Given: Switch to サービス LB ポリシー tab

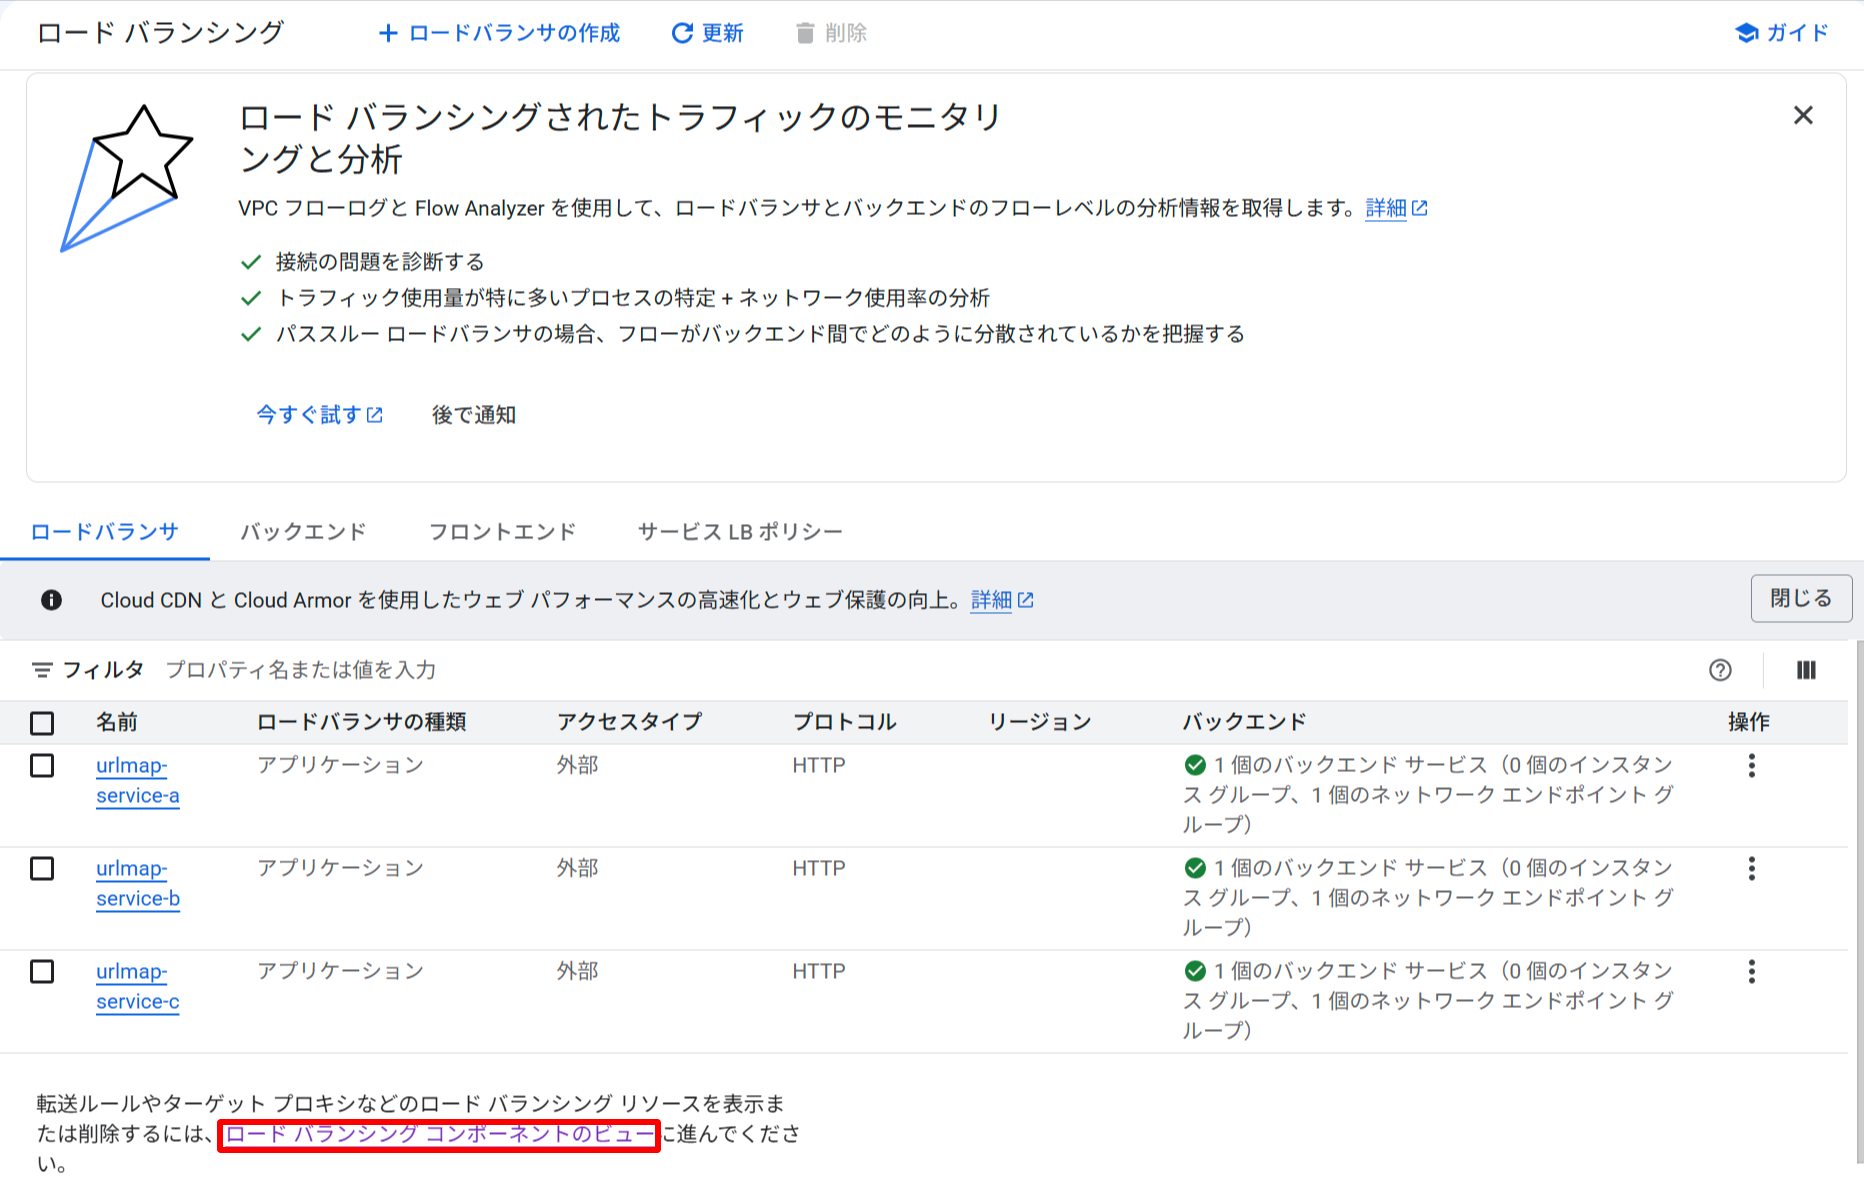Looking at the screenshot, I should point(740,532).
